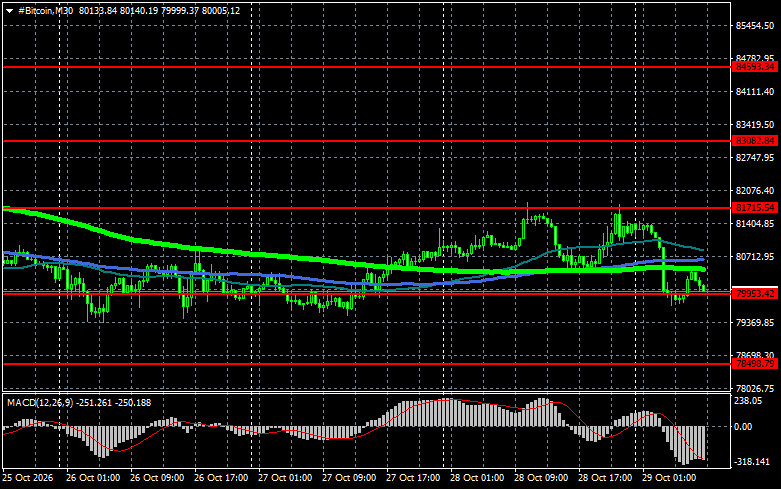Click the red level label 79953.42
The height and width of the screenshot is (489, 781).
click(755, 294)
